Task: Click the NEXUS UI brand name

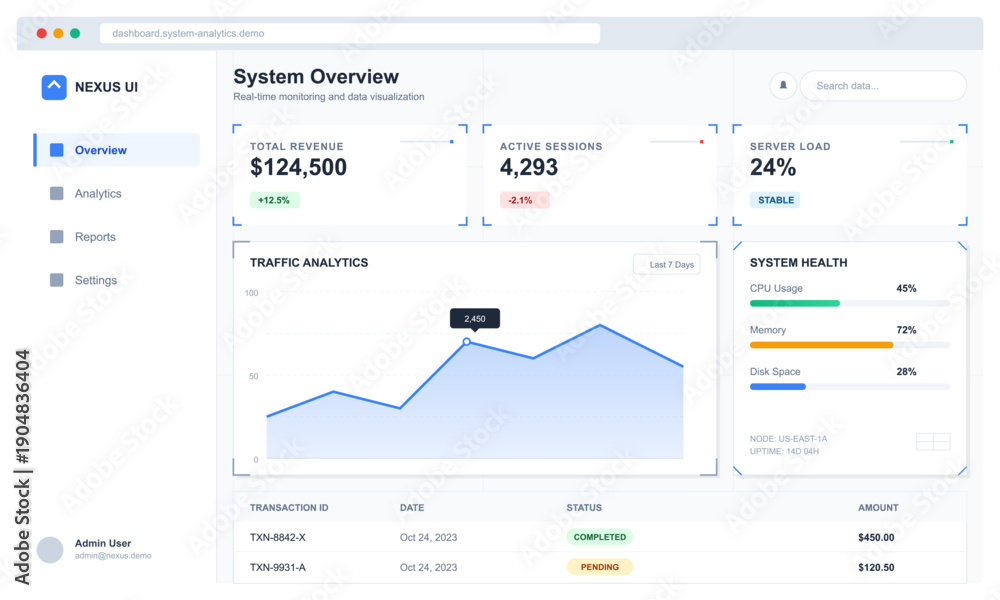Action: coord(107,87)
